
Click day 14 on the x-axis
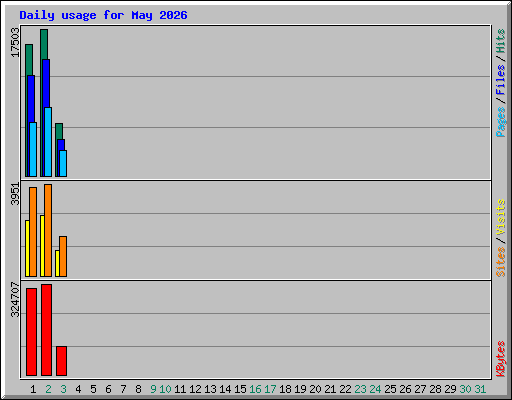[225, 389]
